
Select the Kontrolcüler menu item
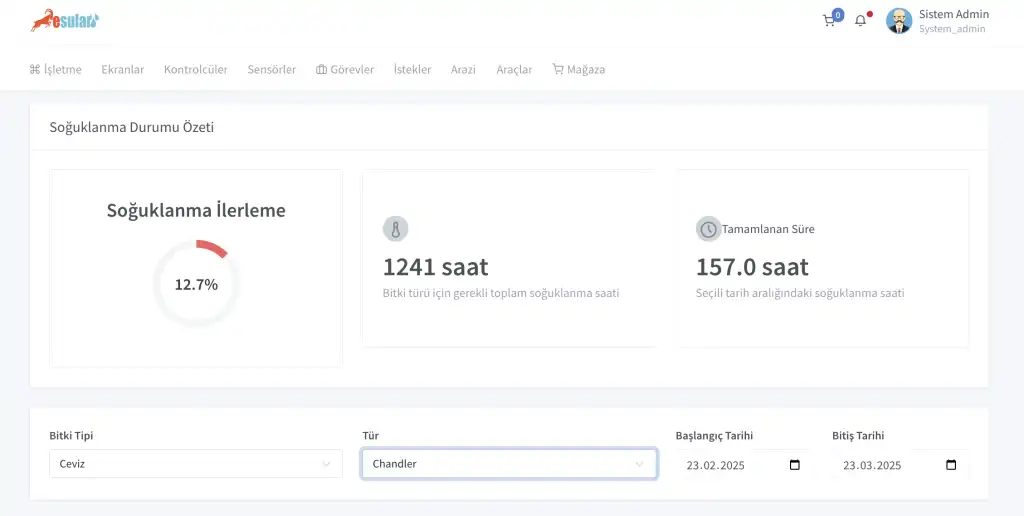coord(196,70)
